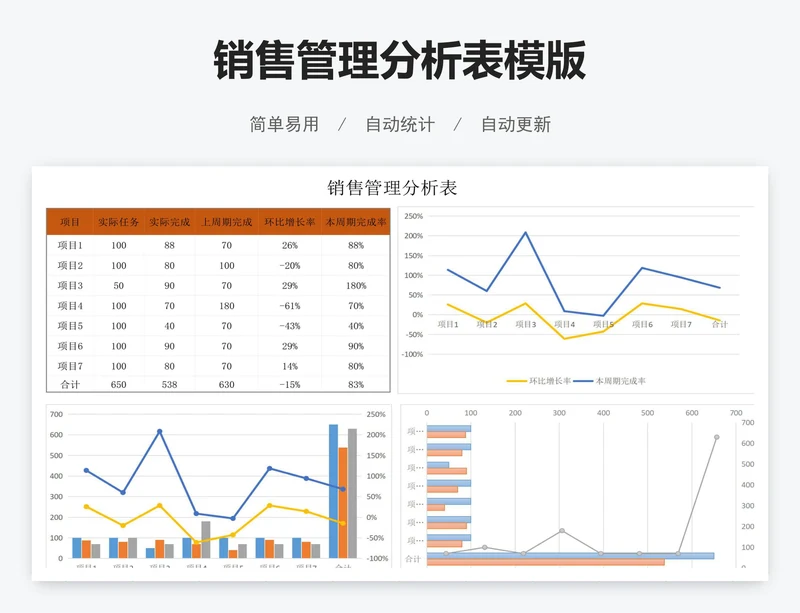Select the 180 cell in 项目4 row
This screenshot has height=613, width=800.
[x=227, y=306]
